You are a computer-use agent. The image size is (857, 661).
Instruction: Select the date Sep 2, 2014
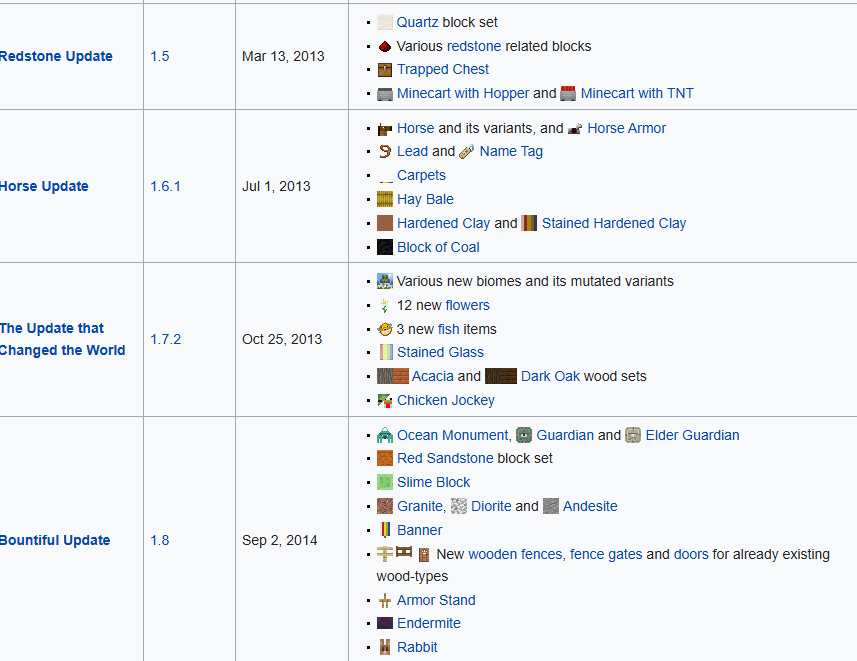(279, 540)
